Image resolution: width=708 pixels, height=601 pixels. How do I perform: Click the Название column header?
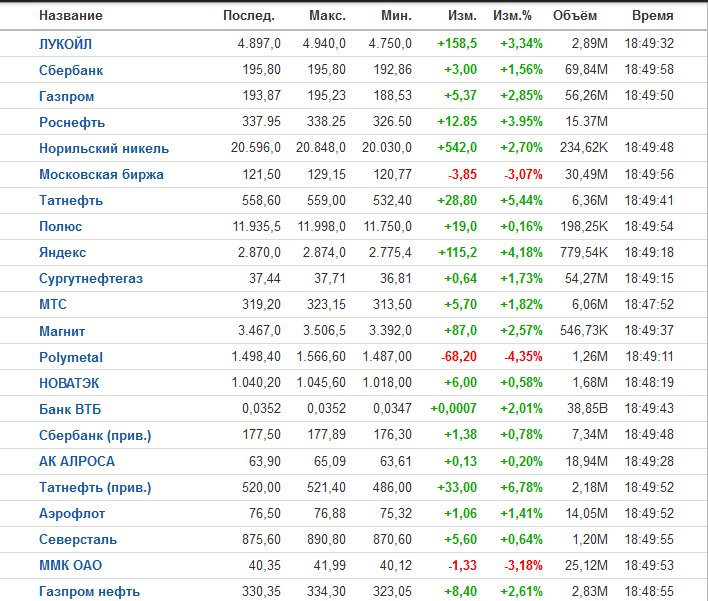[71, 15]
